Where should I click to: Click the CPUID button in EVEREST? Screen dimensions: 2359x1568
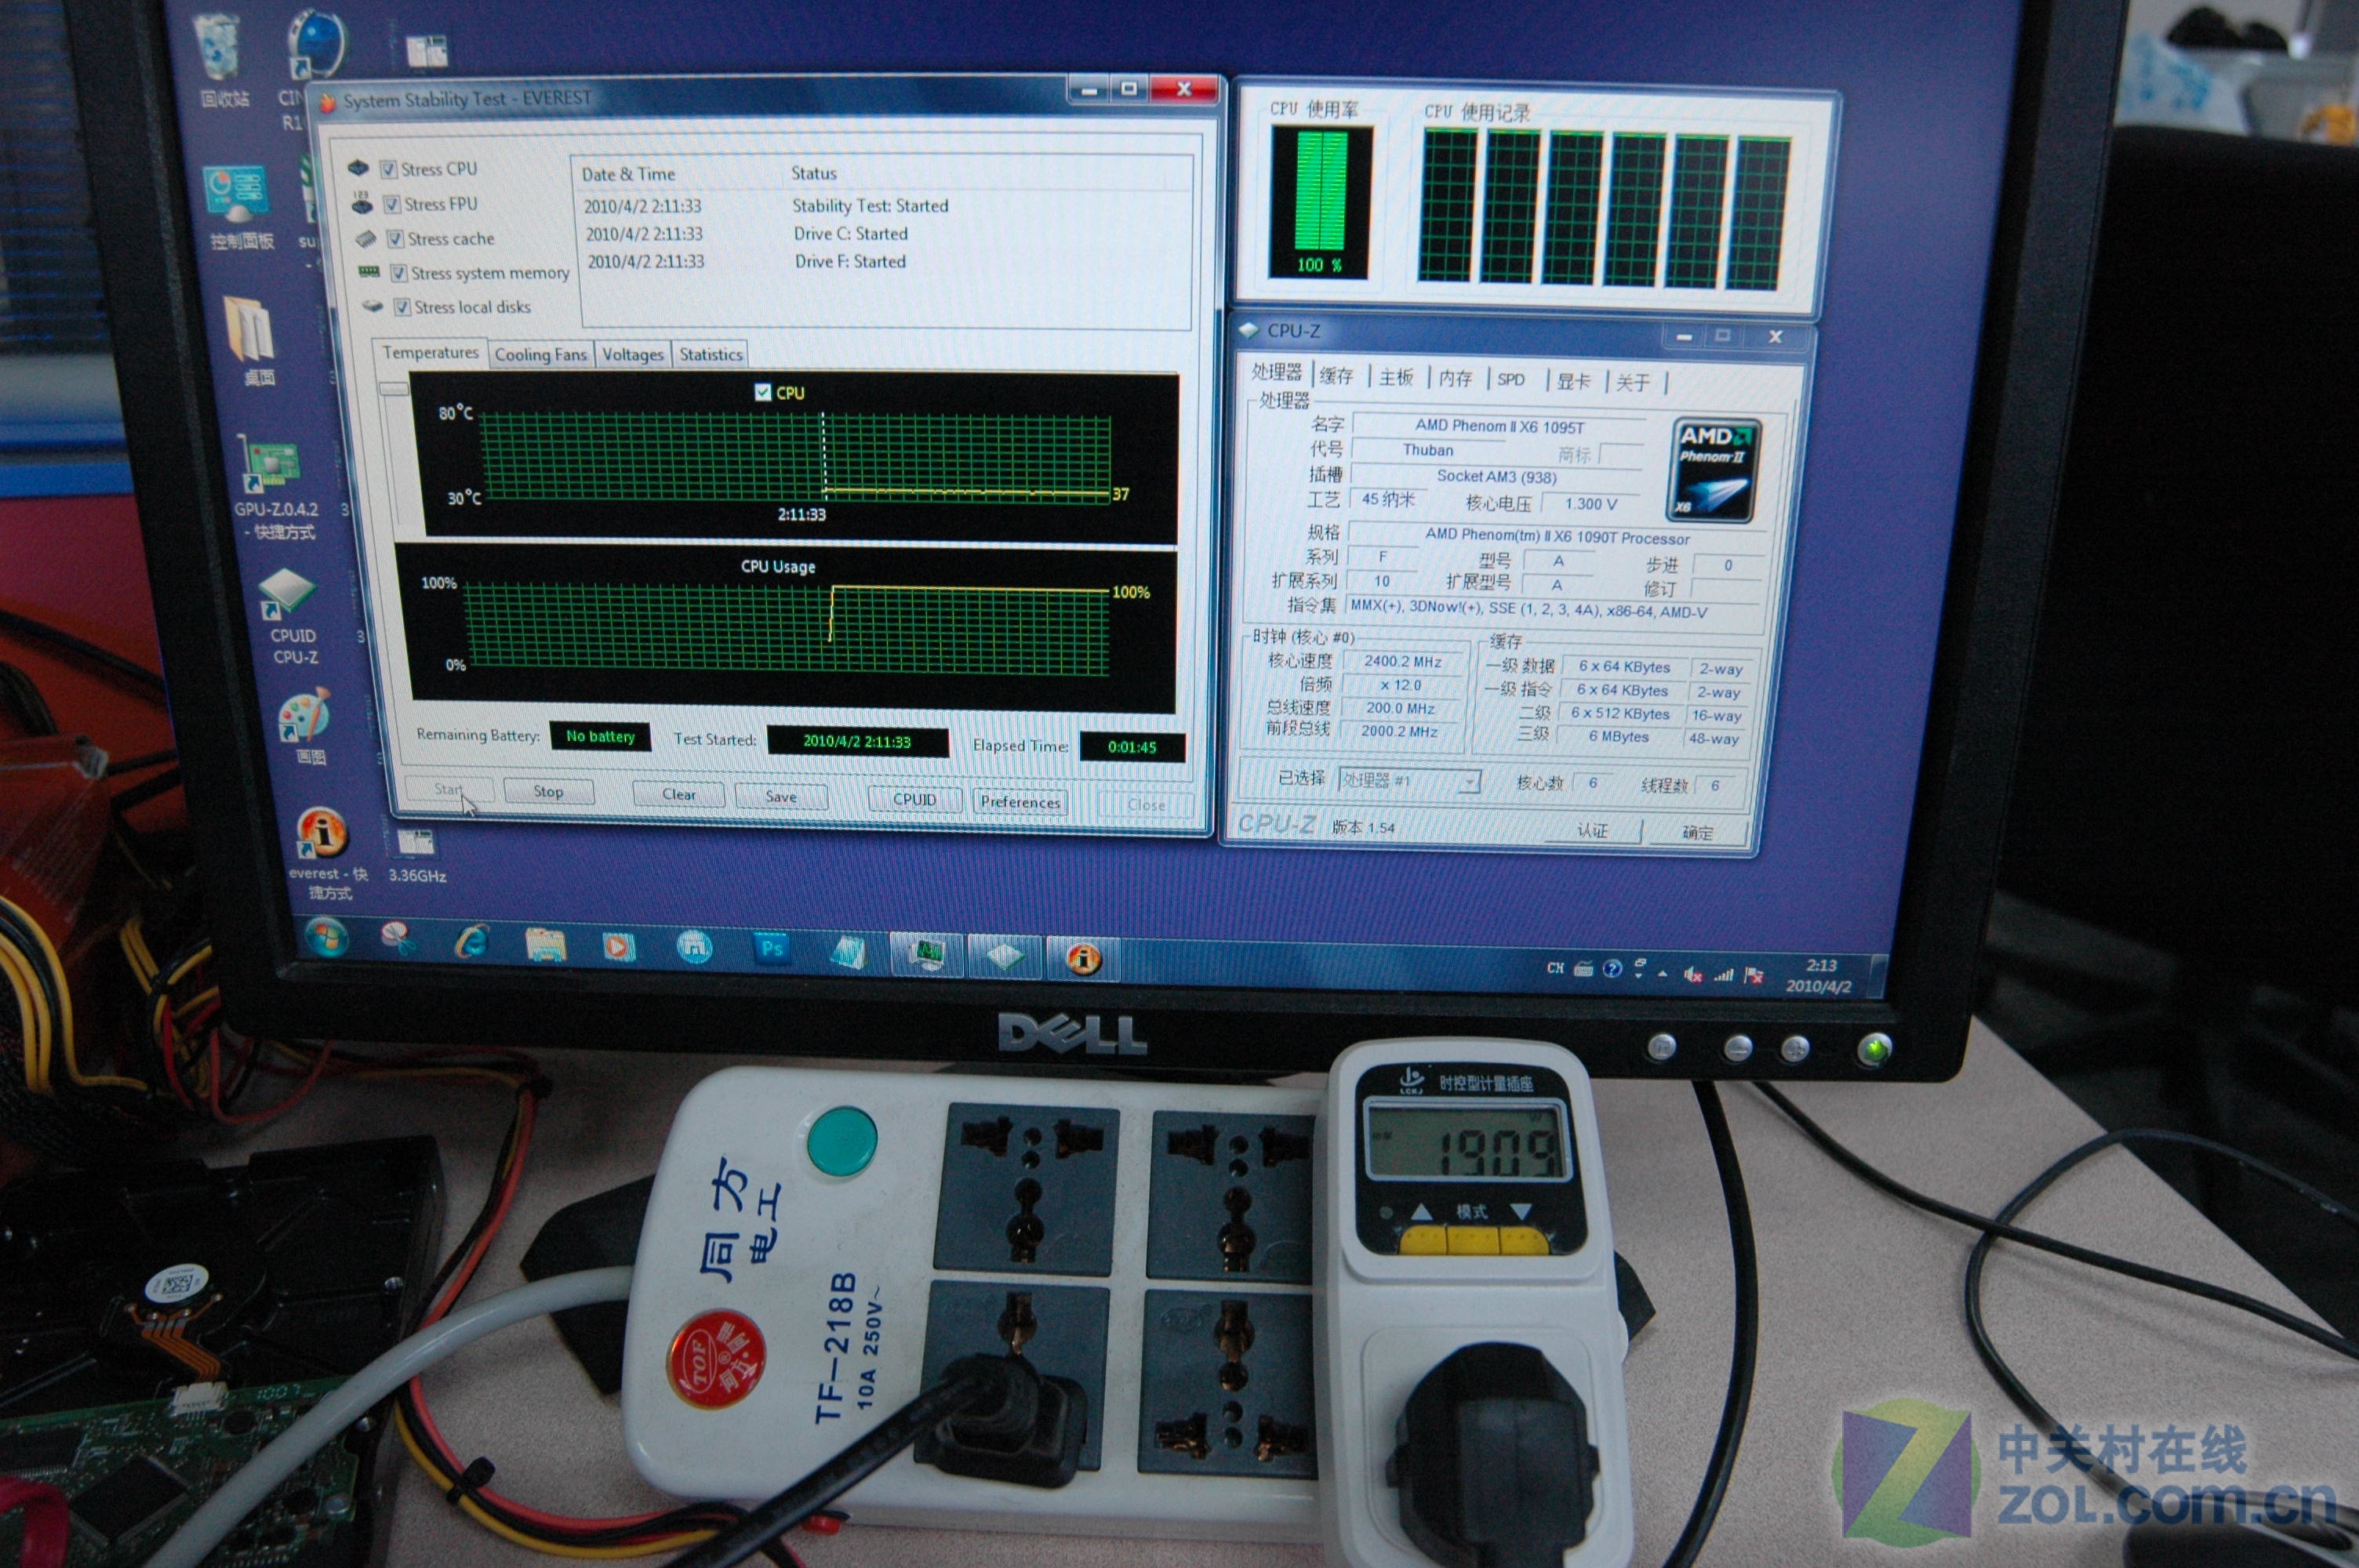tap(914, 799)
